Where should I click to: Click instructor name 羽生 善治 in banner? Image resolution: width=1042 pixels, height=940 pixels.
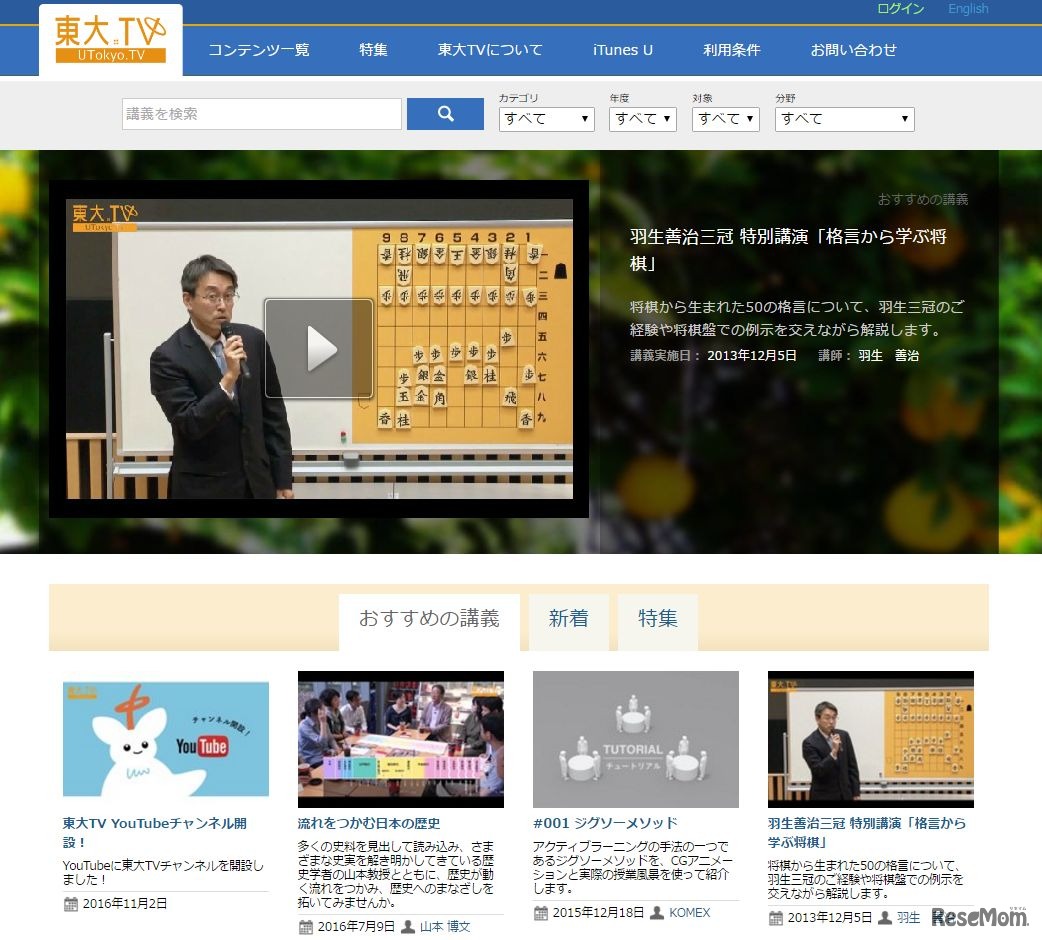point(888,355)
